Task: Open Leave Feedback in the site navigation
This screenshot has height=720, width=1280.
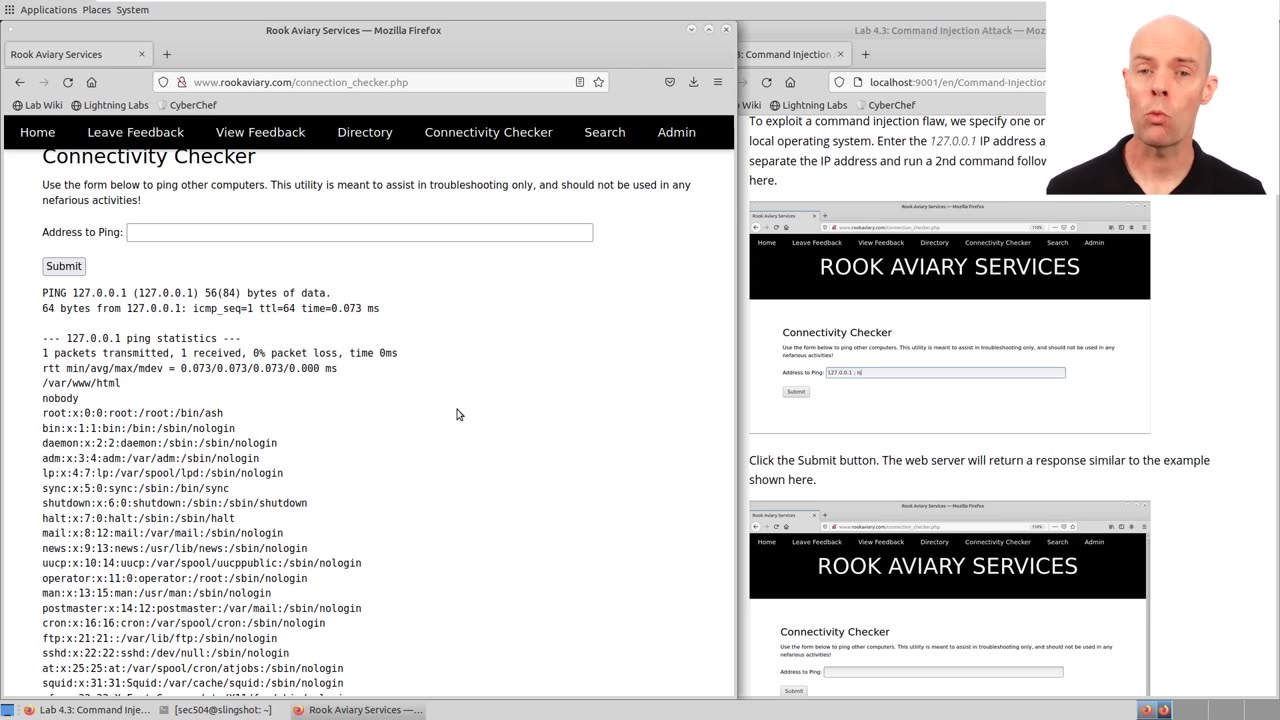Action: pyautogui.click(x=136, y=132)
